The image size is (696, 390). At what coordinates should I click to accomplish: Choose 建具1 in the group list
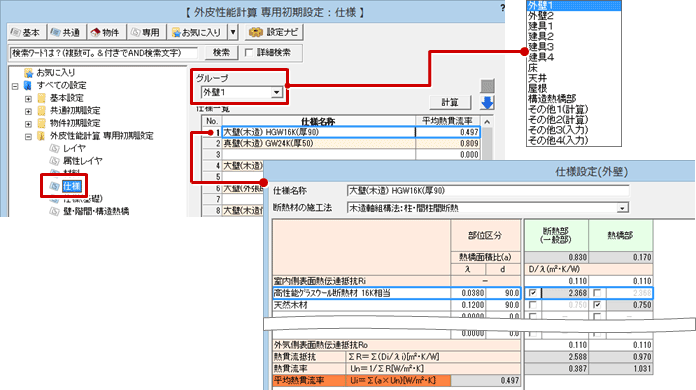(541, 26)
